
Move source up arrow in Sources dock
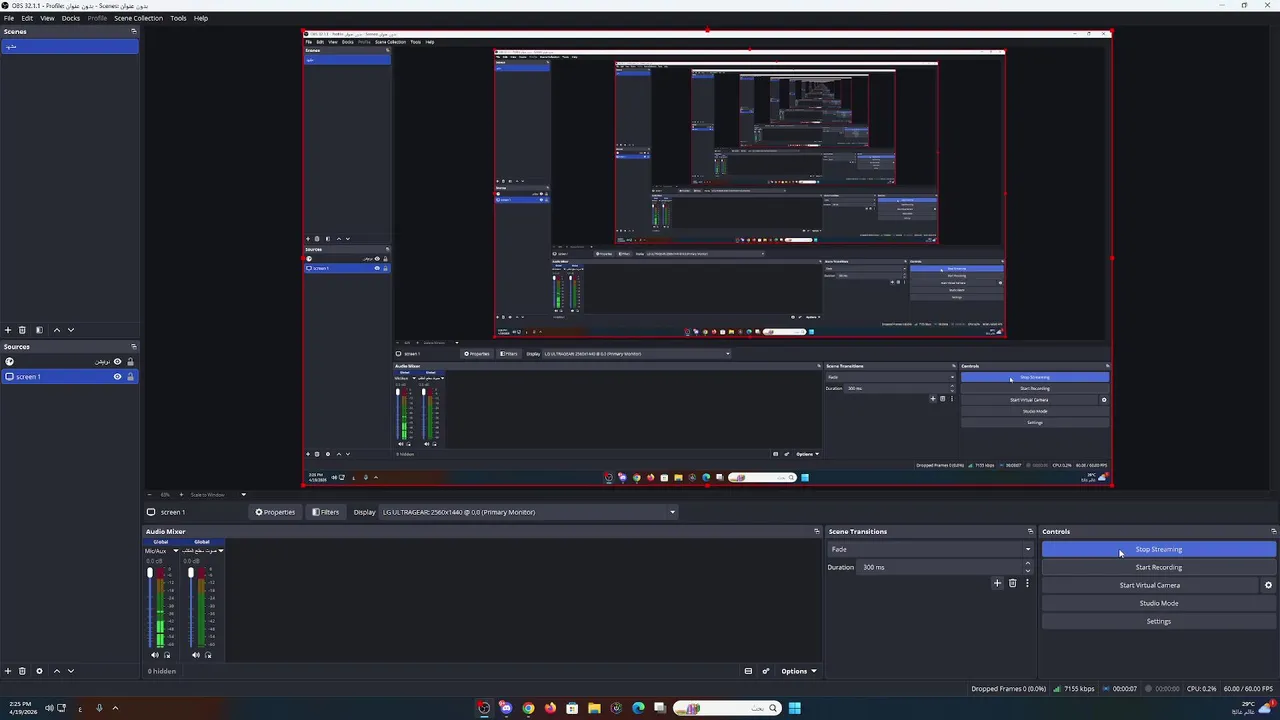(x=56, y=671)
